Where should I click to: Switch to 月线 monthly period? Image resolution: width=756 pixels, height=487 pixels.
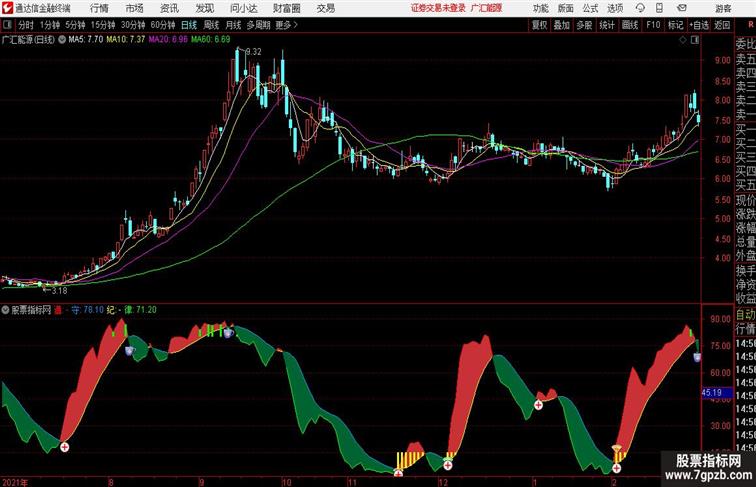pos(233,25)
